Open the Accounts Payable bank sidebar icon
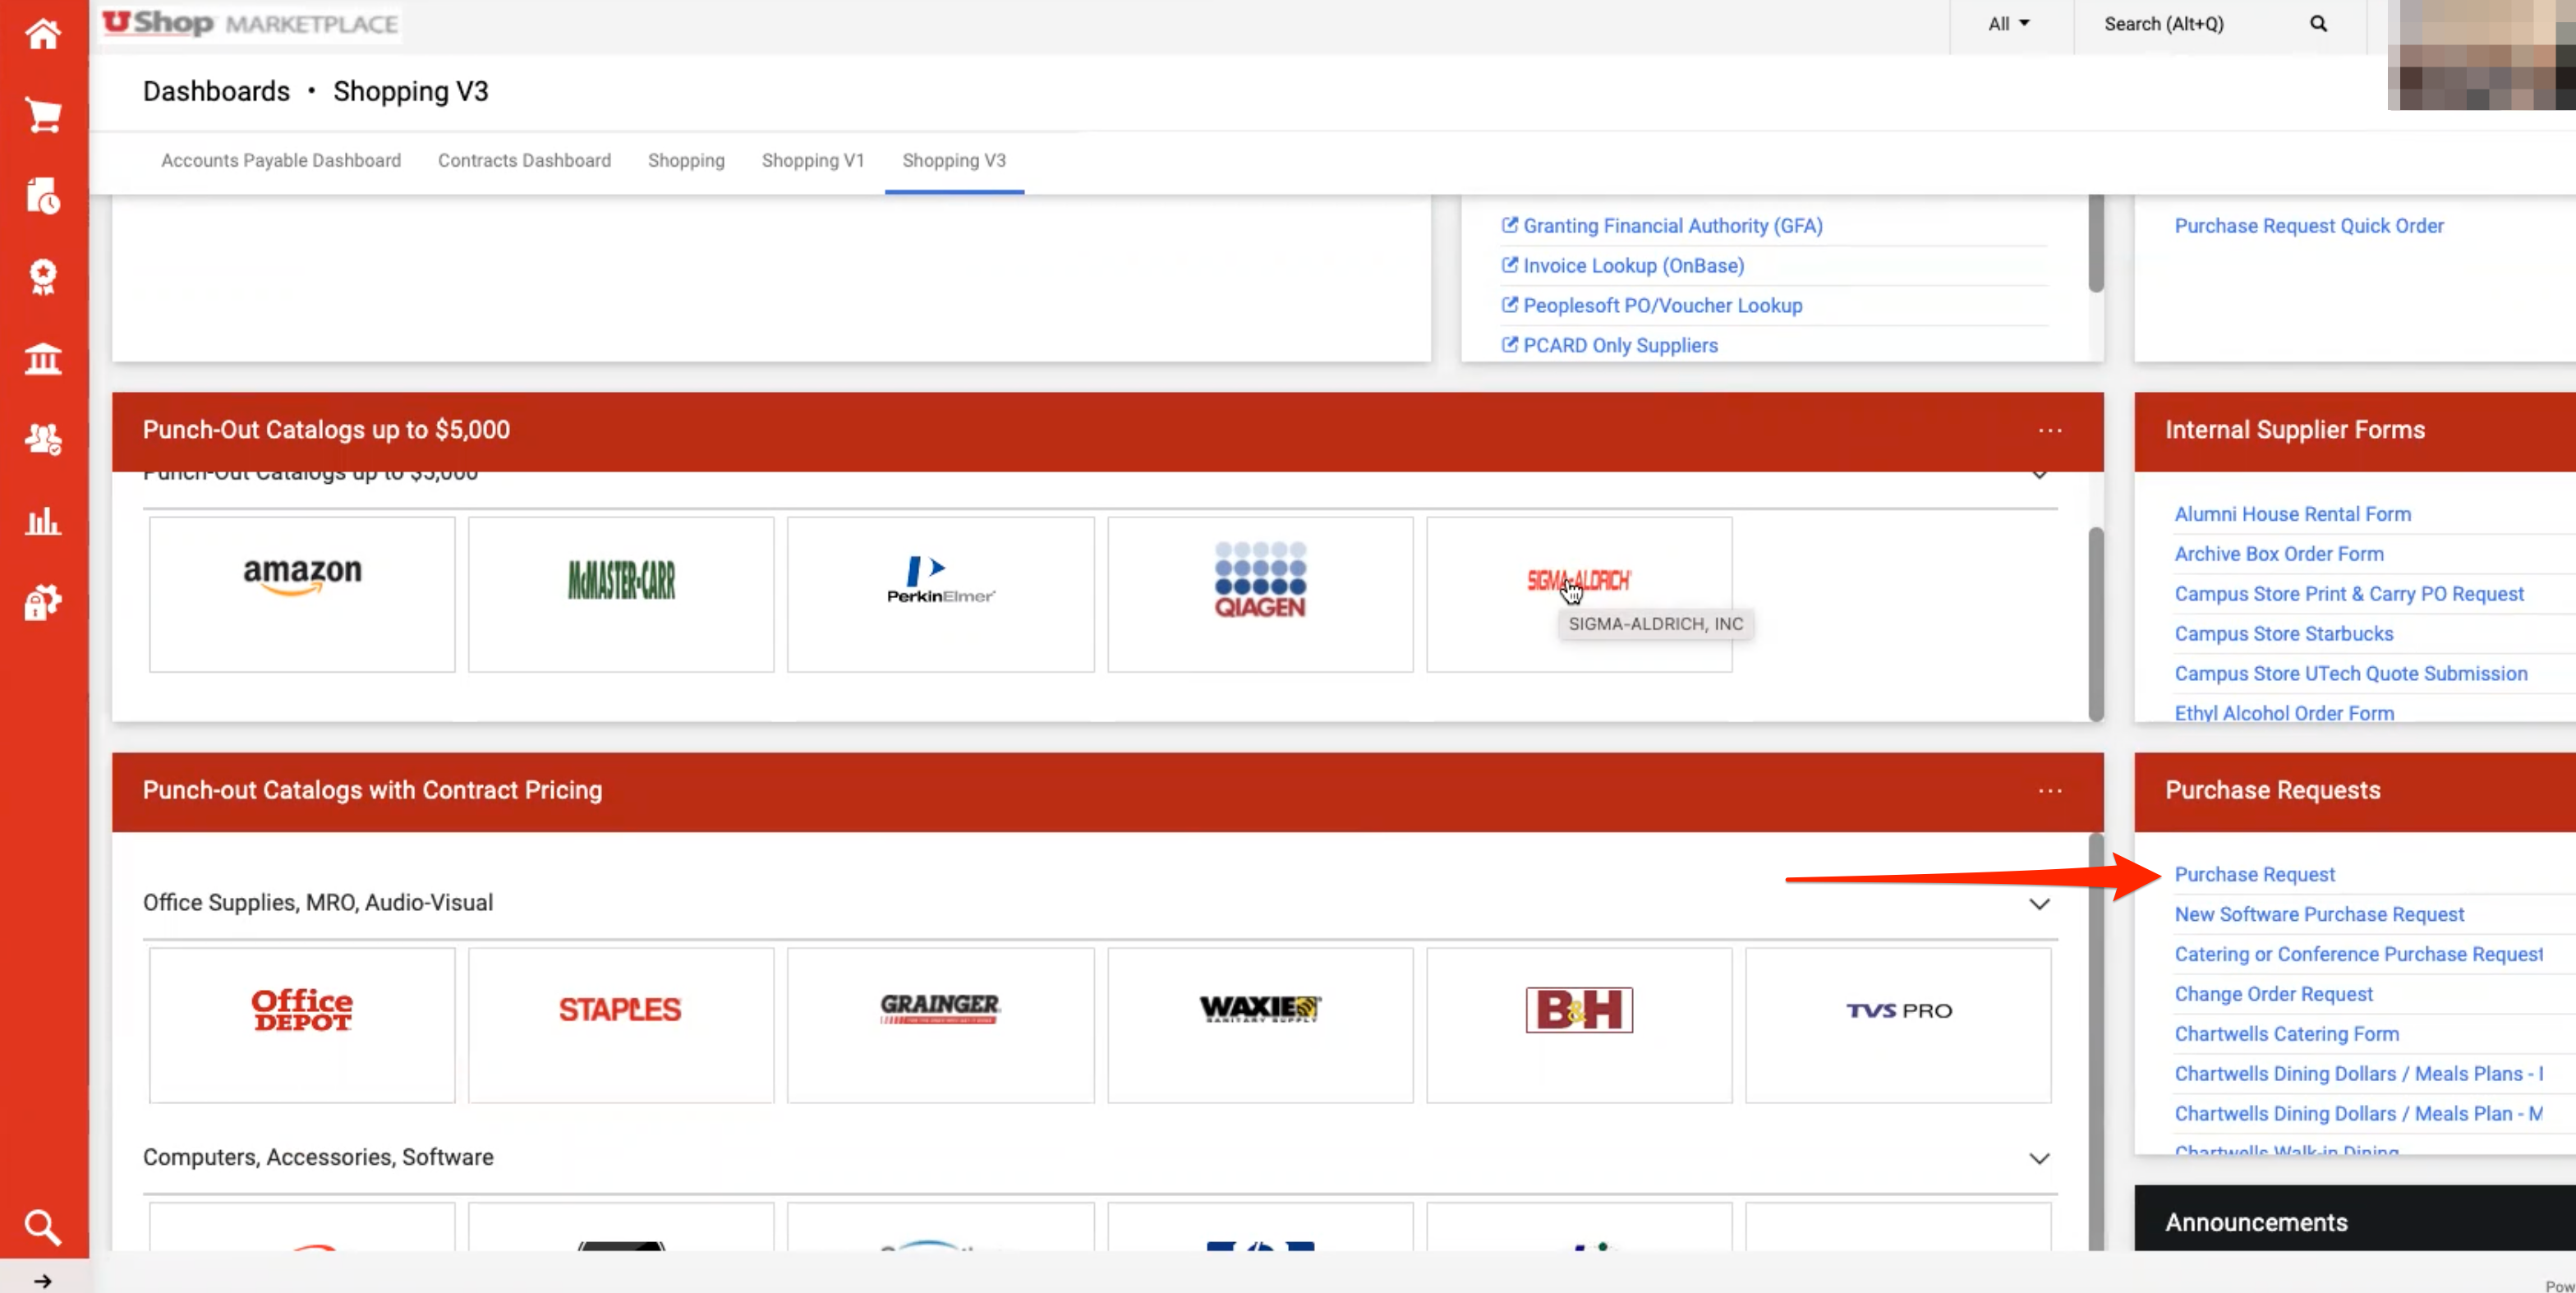Viewport: 2576px width, 1293px height. tap(43, 358)
